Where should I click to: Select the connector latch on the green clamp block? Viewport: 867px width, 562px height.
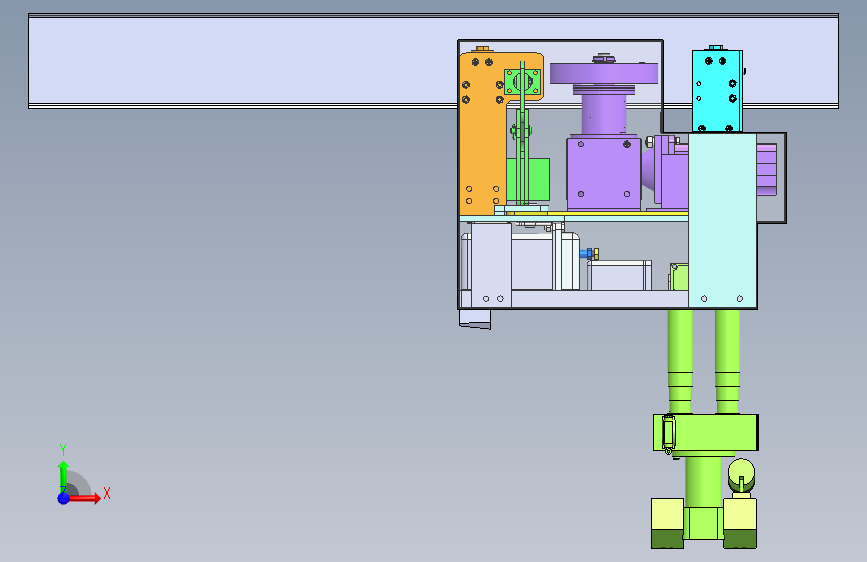668,433
